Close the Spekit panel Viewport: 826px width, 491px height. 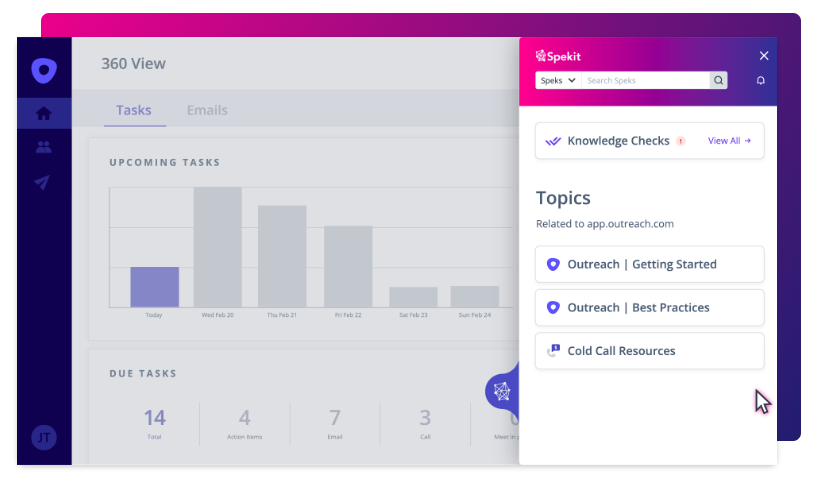coord(764,56)
